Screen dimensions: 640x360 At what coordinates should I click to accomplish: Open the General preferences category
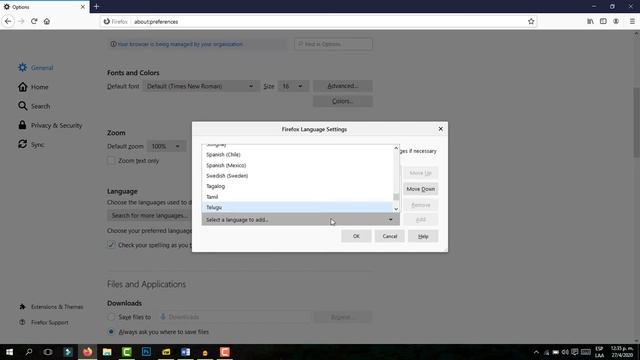pyautogui.click(x=36, y=68)
